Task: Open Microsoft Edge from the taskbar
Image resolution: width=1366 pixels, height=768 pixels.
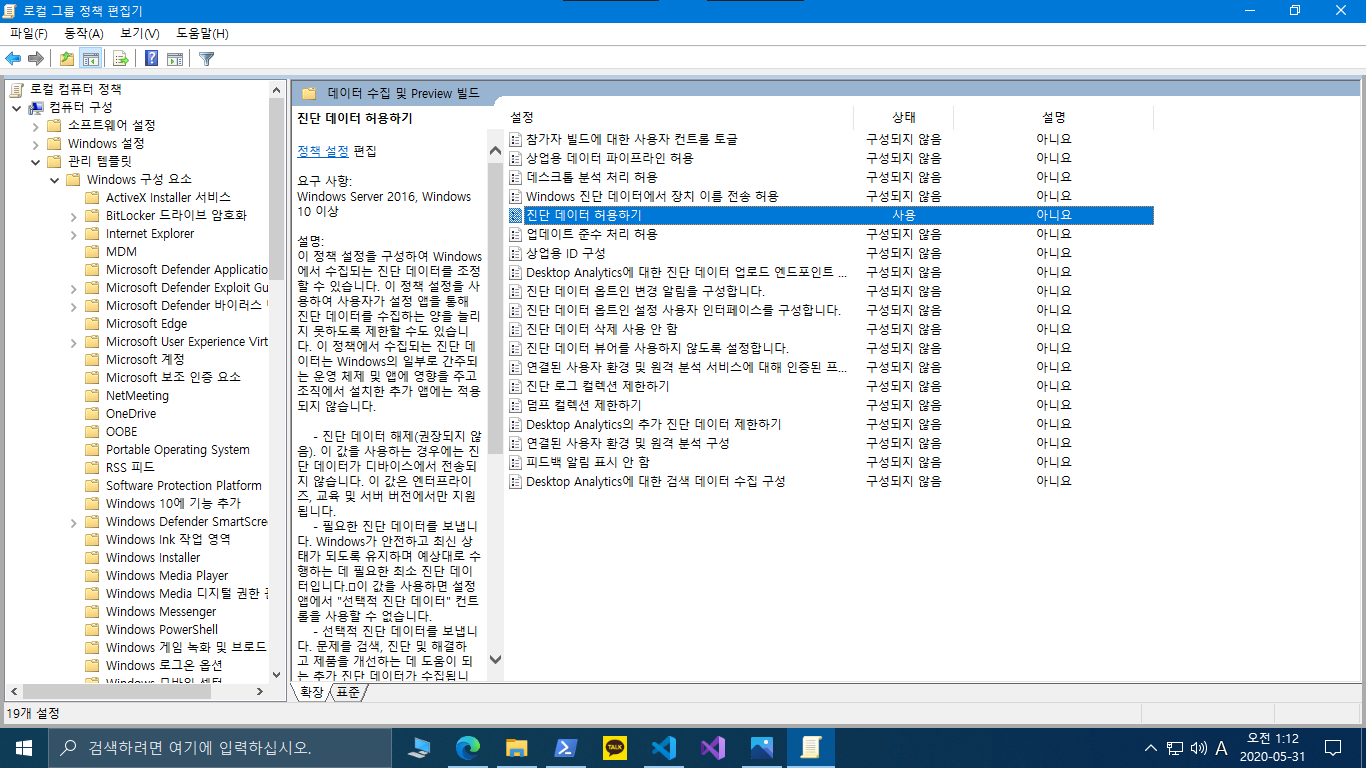Action: coord(468,747)
